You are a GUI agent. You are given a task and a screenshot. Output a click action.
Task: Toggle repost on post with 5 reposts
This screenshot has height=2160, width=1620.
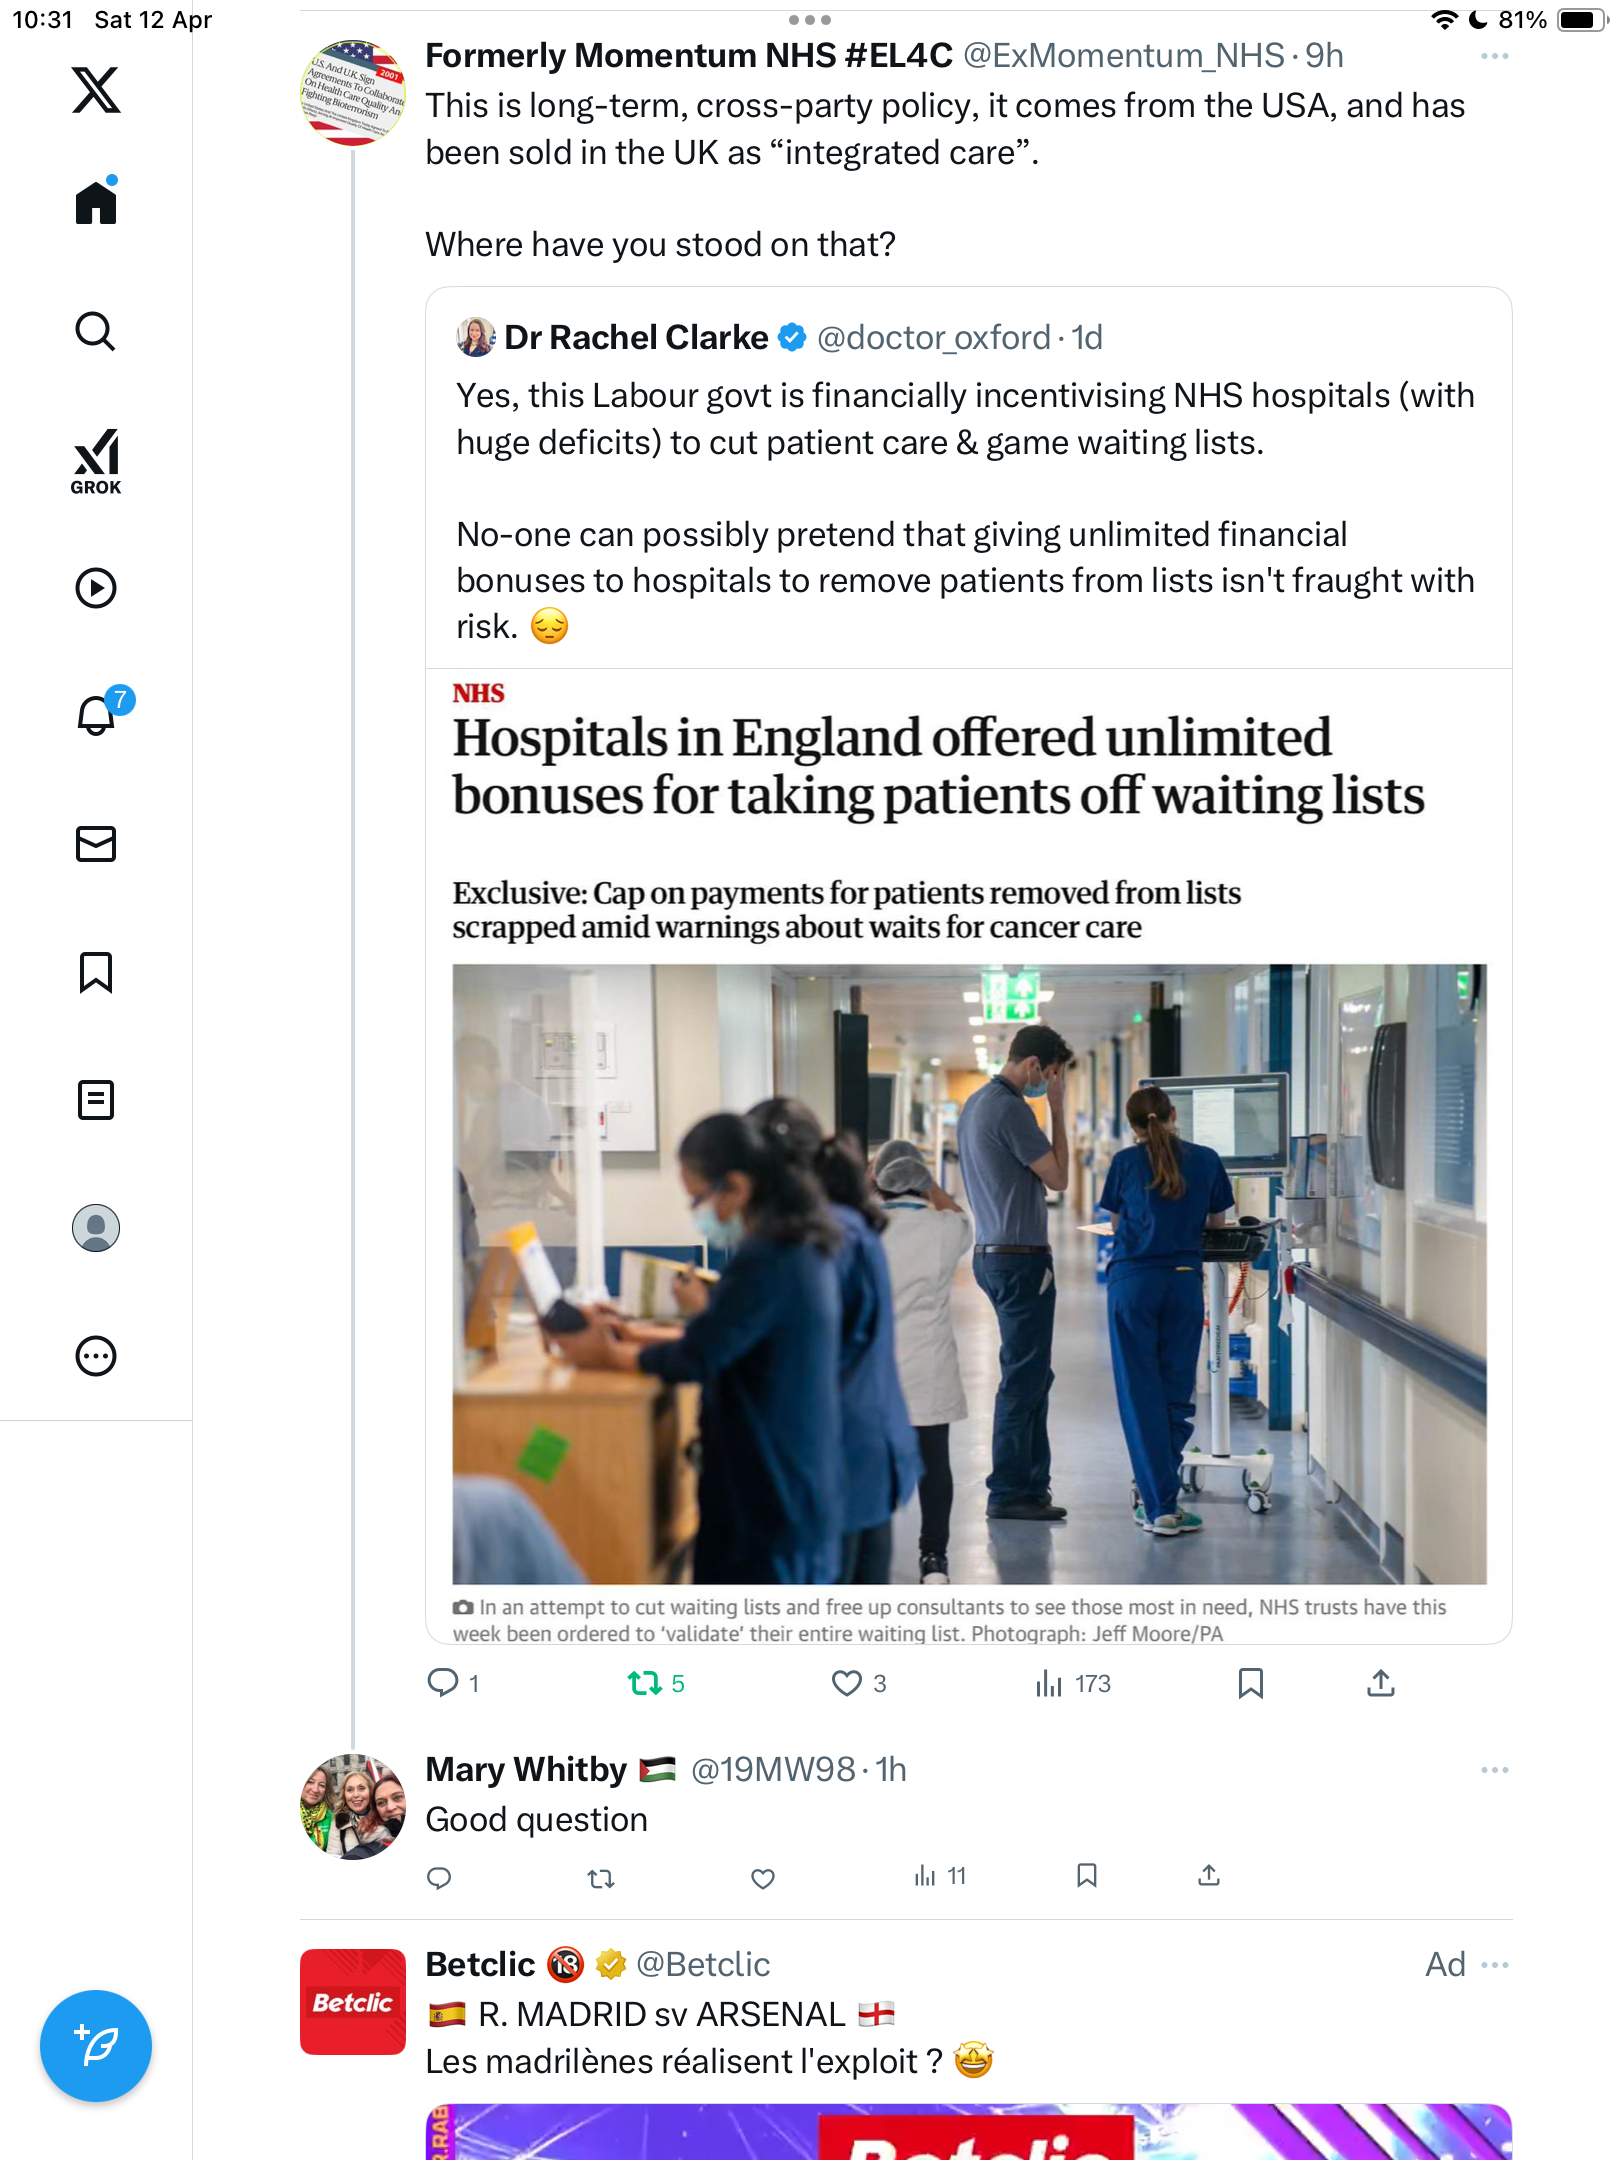click(656, 1684)
